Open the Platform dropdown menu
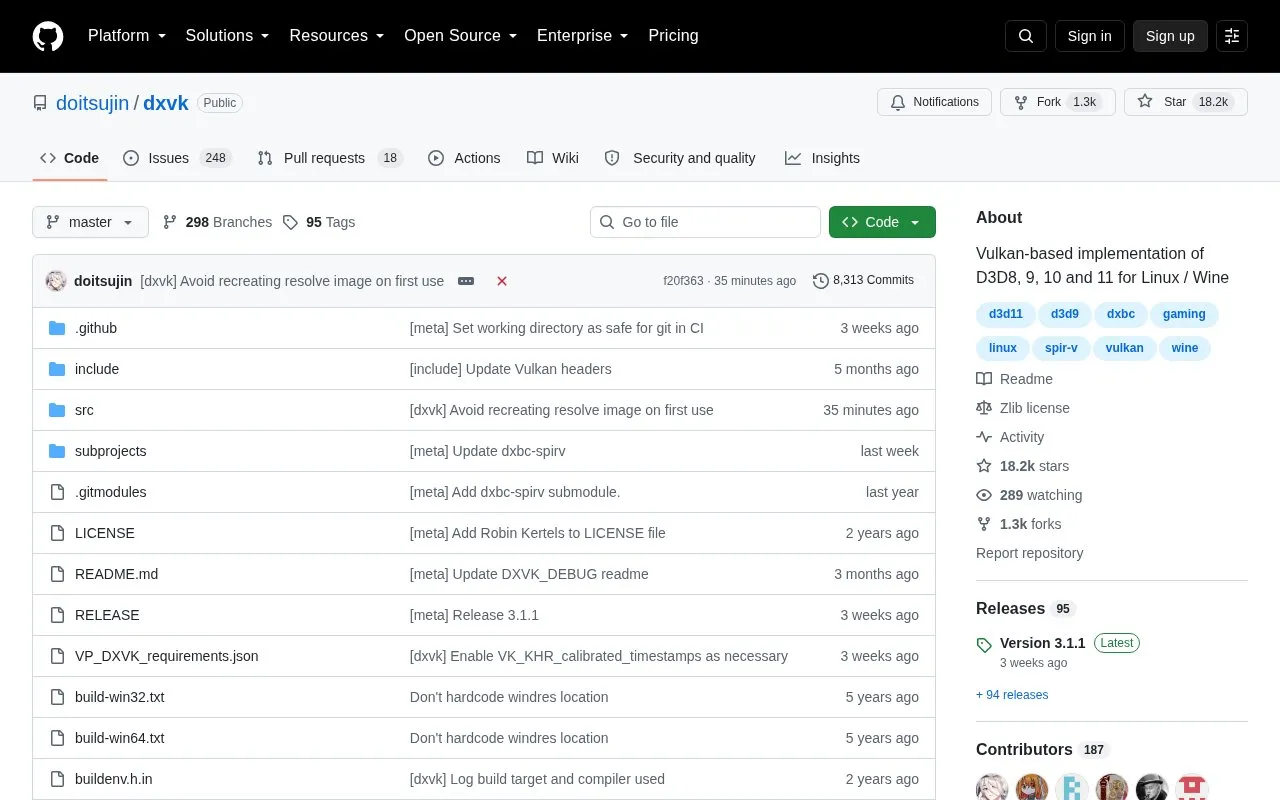 pos(127,36)
